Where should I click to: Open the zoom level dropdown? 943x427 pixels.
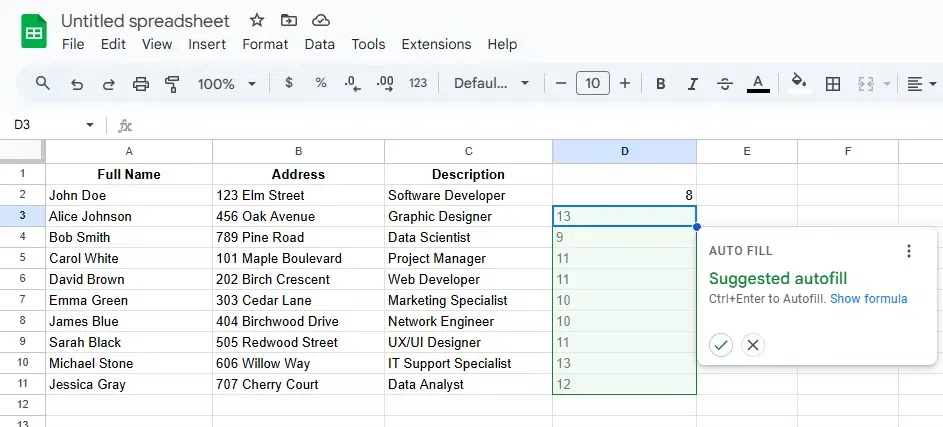pyautogui.click(x=227, y=84)
